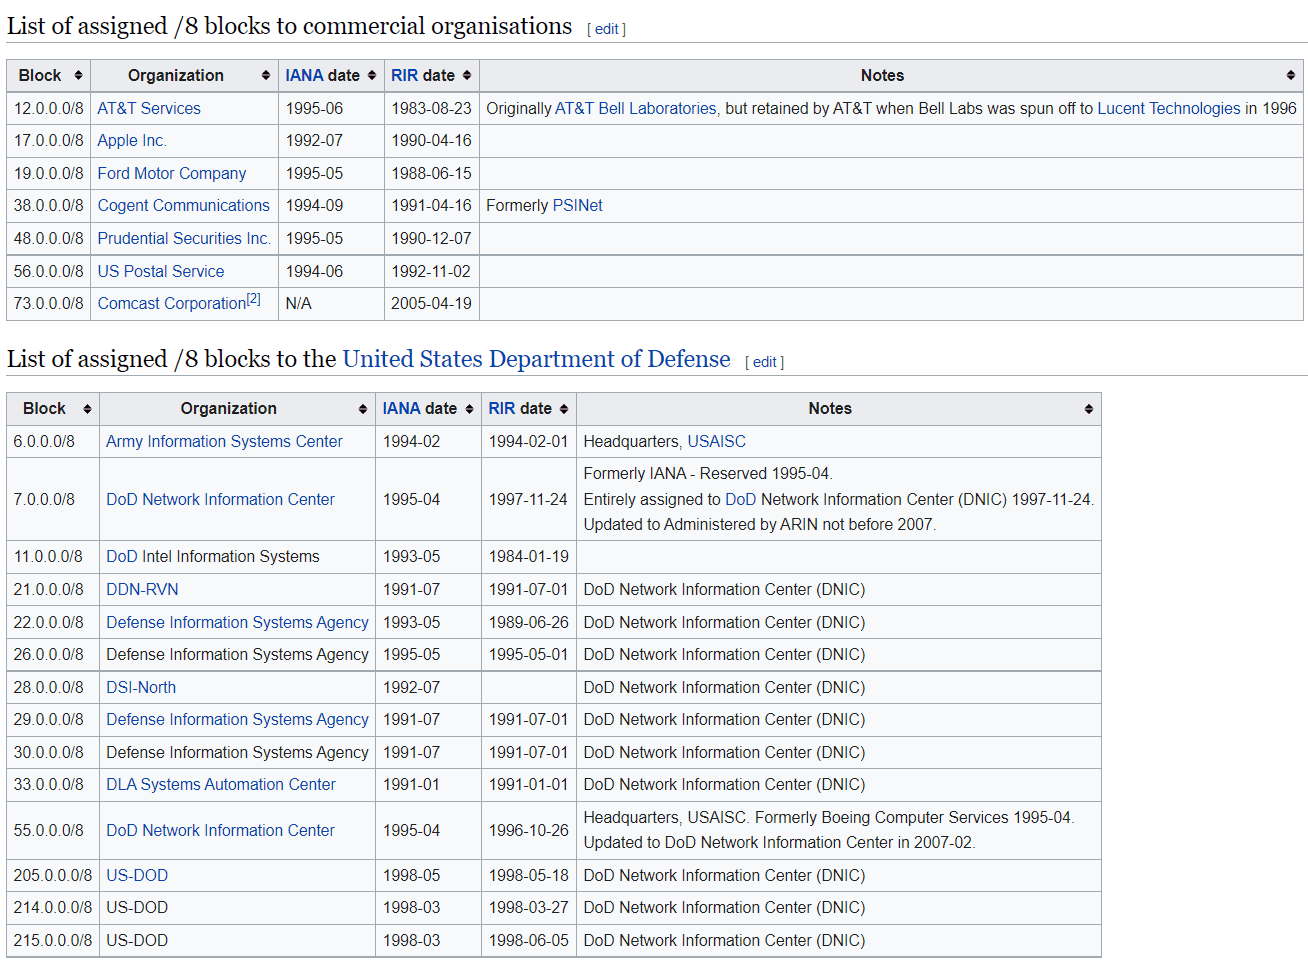Open the USAISC link in 6.0.0.0/8 notes
This screenshot has width=1308, height=965.
click(x=717, y=442)
